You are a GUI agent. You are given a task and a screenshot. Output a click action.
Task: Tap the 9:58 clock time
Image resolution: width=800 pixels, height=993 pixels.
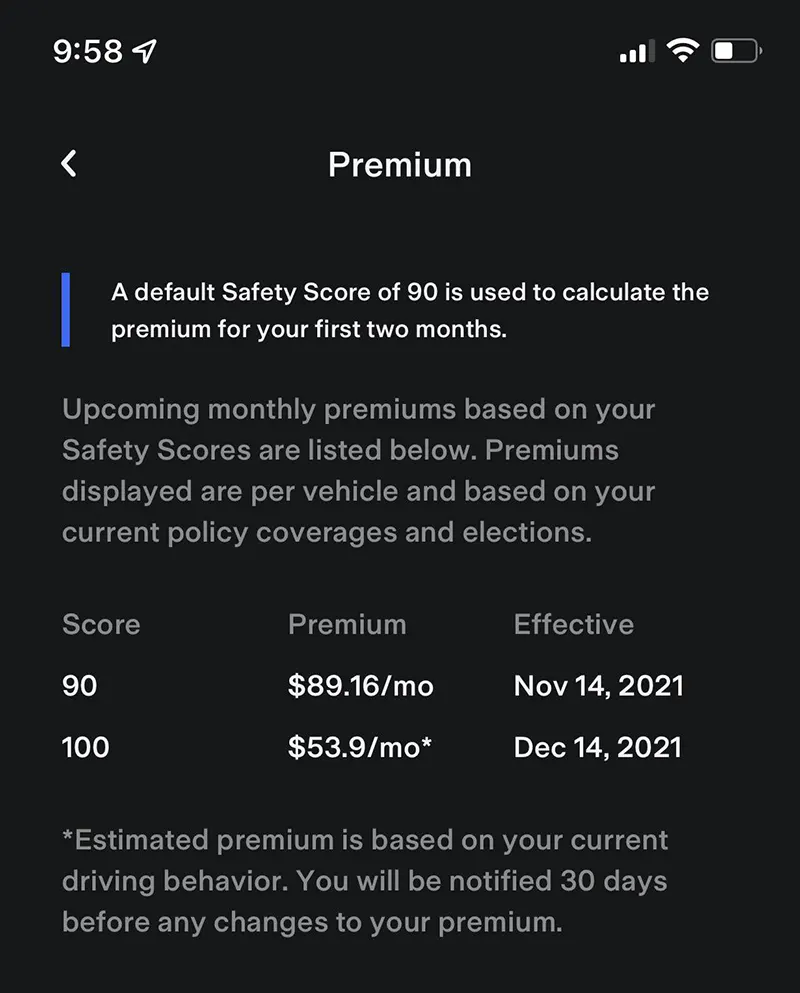click(87, 52)
